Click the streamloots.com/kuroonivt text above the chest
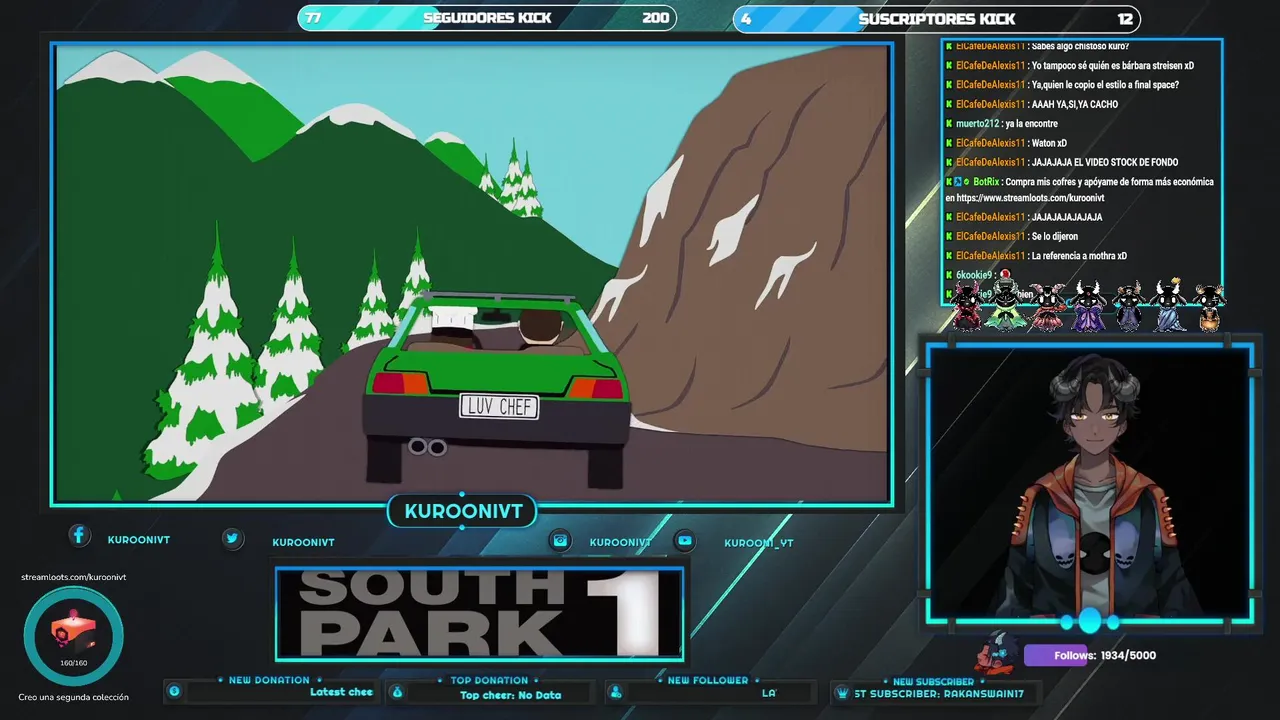Viewport: 1280px width, 720px height. pos(74,577)
